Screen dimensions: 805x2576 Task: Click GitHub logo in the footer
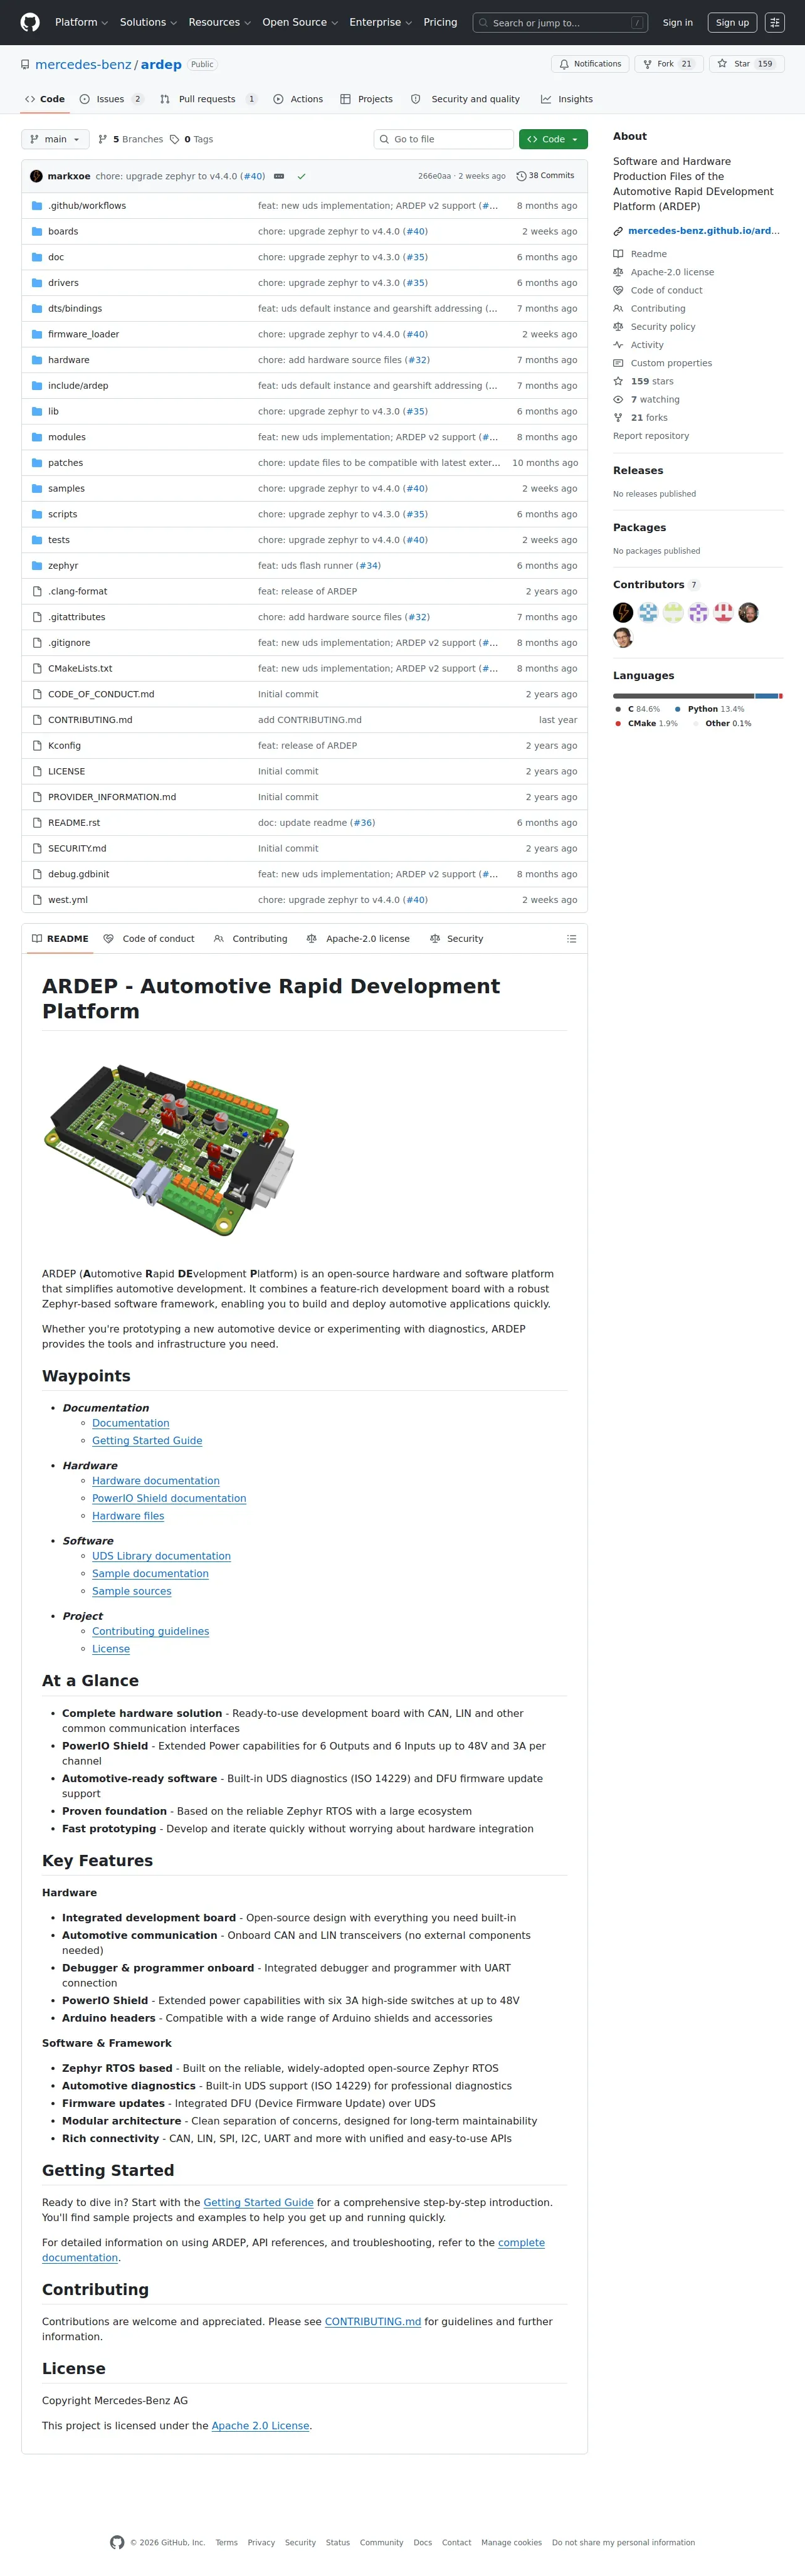pos(117,2542)
